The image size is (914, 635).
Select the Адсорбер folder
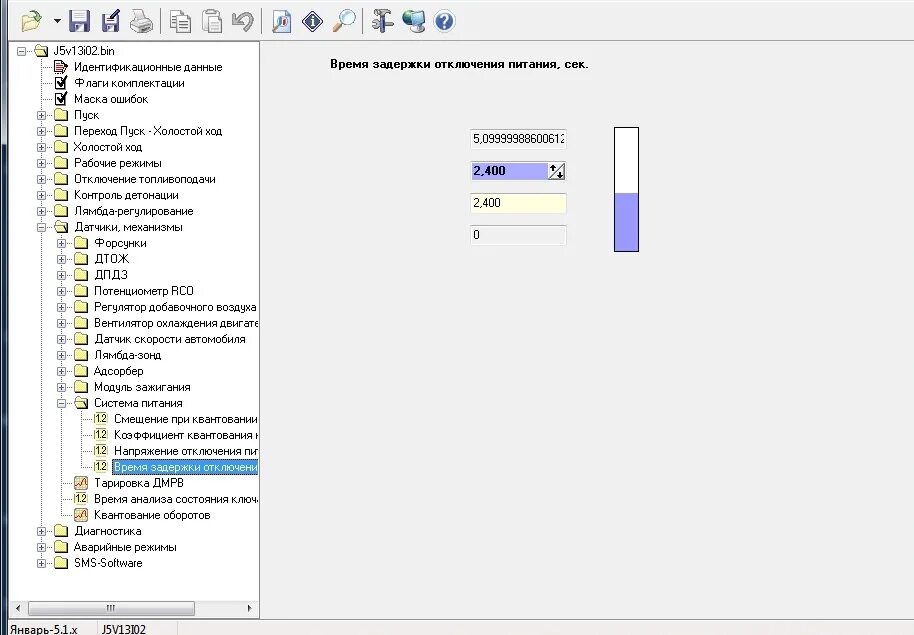click(118, 371)
